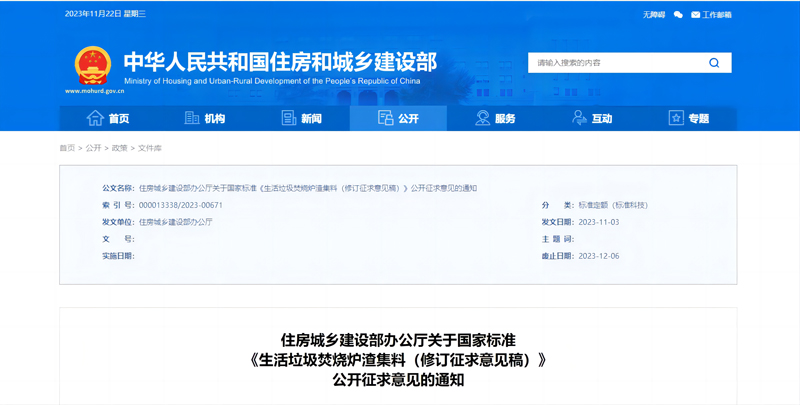The height and width of the screenshot is (405, 800).
Task: Click the expiry date 2023-12-06
Action: coord(598,256)
